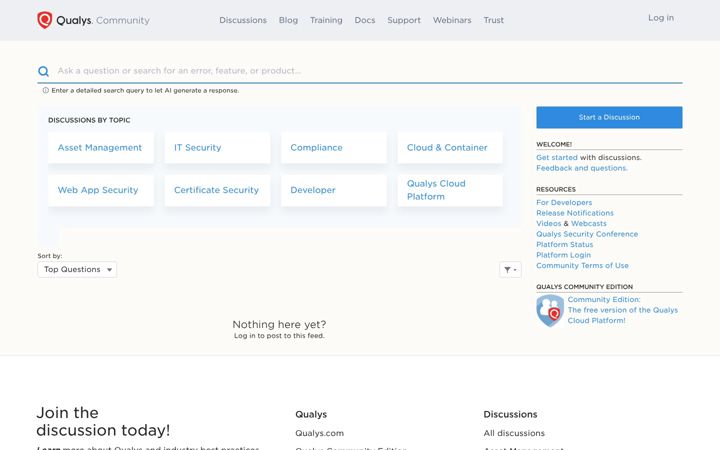Open the Compliance topic card
Screen dimensions: 720x450
pyautogui.click(x=334, y=148)
